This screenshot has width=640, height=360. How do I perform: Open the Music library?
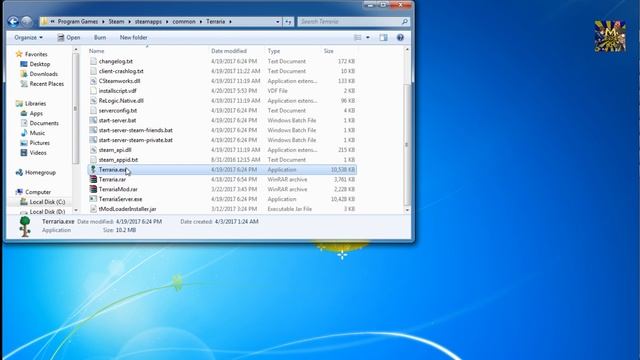[x=37, y=133]
